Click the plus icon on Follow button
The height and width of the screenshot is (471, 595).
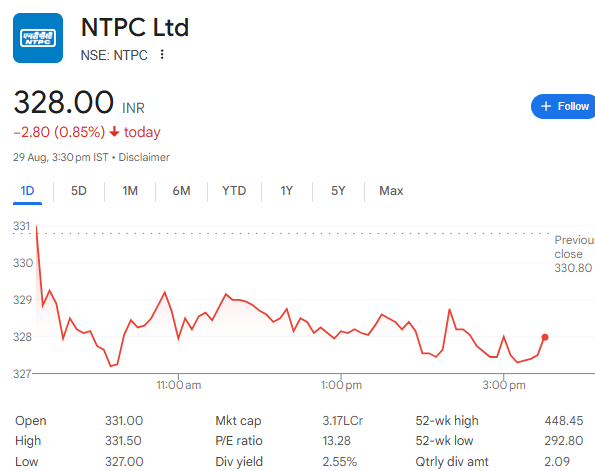coord(546,106)
